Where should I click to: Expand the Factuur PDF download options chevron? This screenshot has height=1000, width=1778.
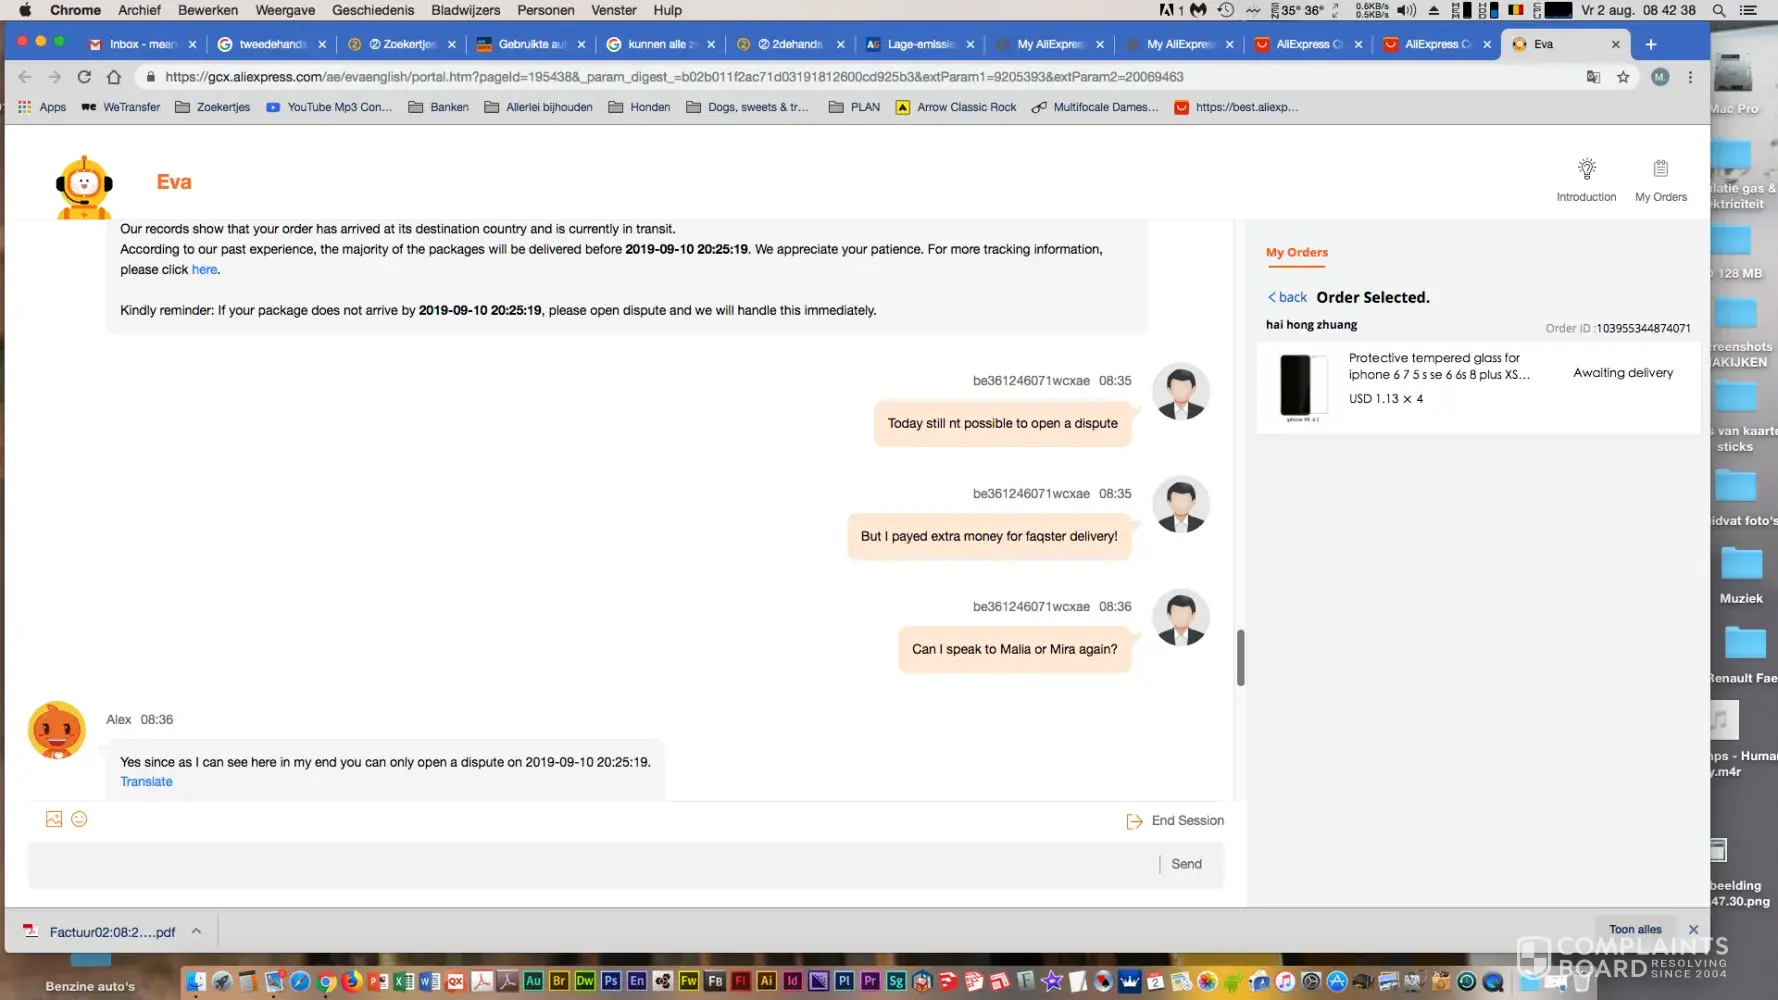coord(197,931)
